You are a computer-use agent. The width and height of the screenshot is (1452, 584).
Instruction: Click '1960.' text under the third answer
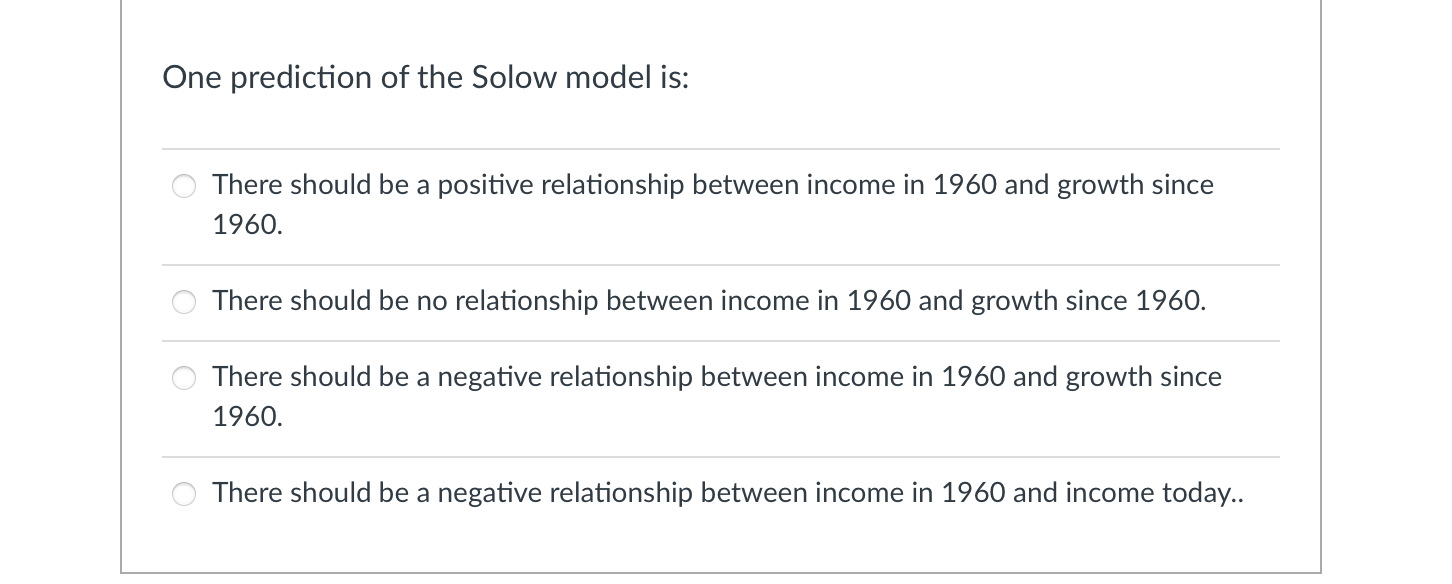coord(245,417)
